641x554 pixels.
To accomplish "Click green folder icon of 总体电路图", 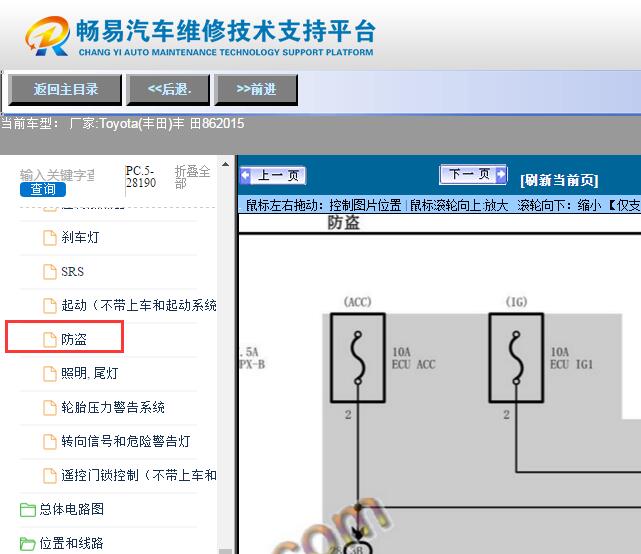I will click(x=28, y=510).
